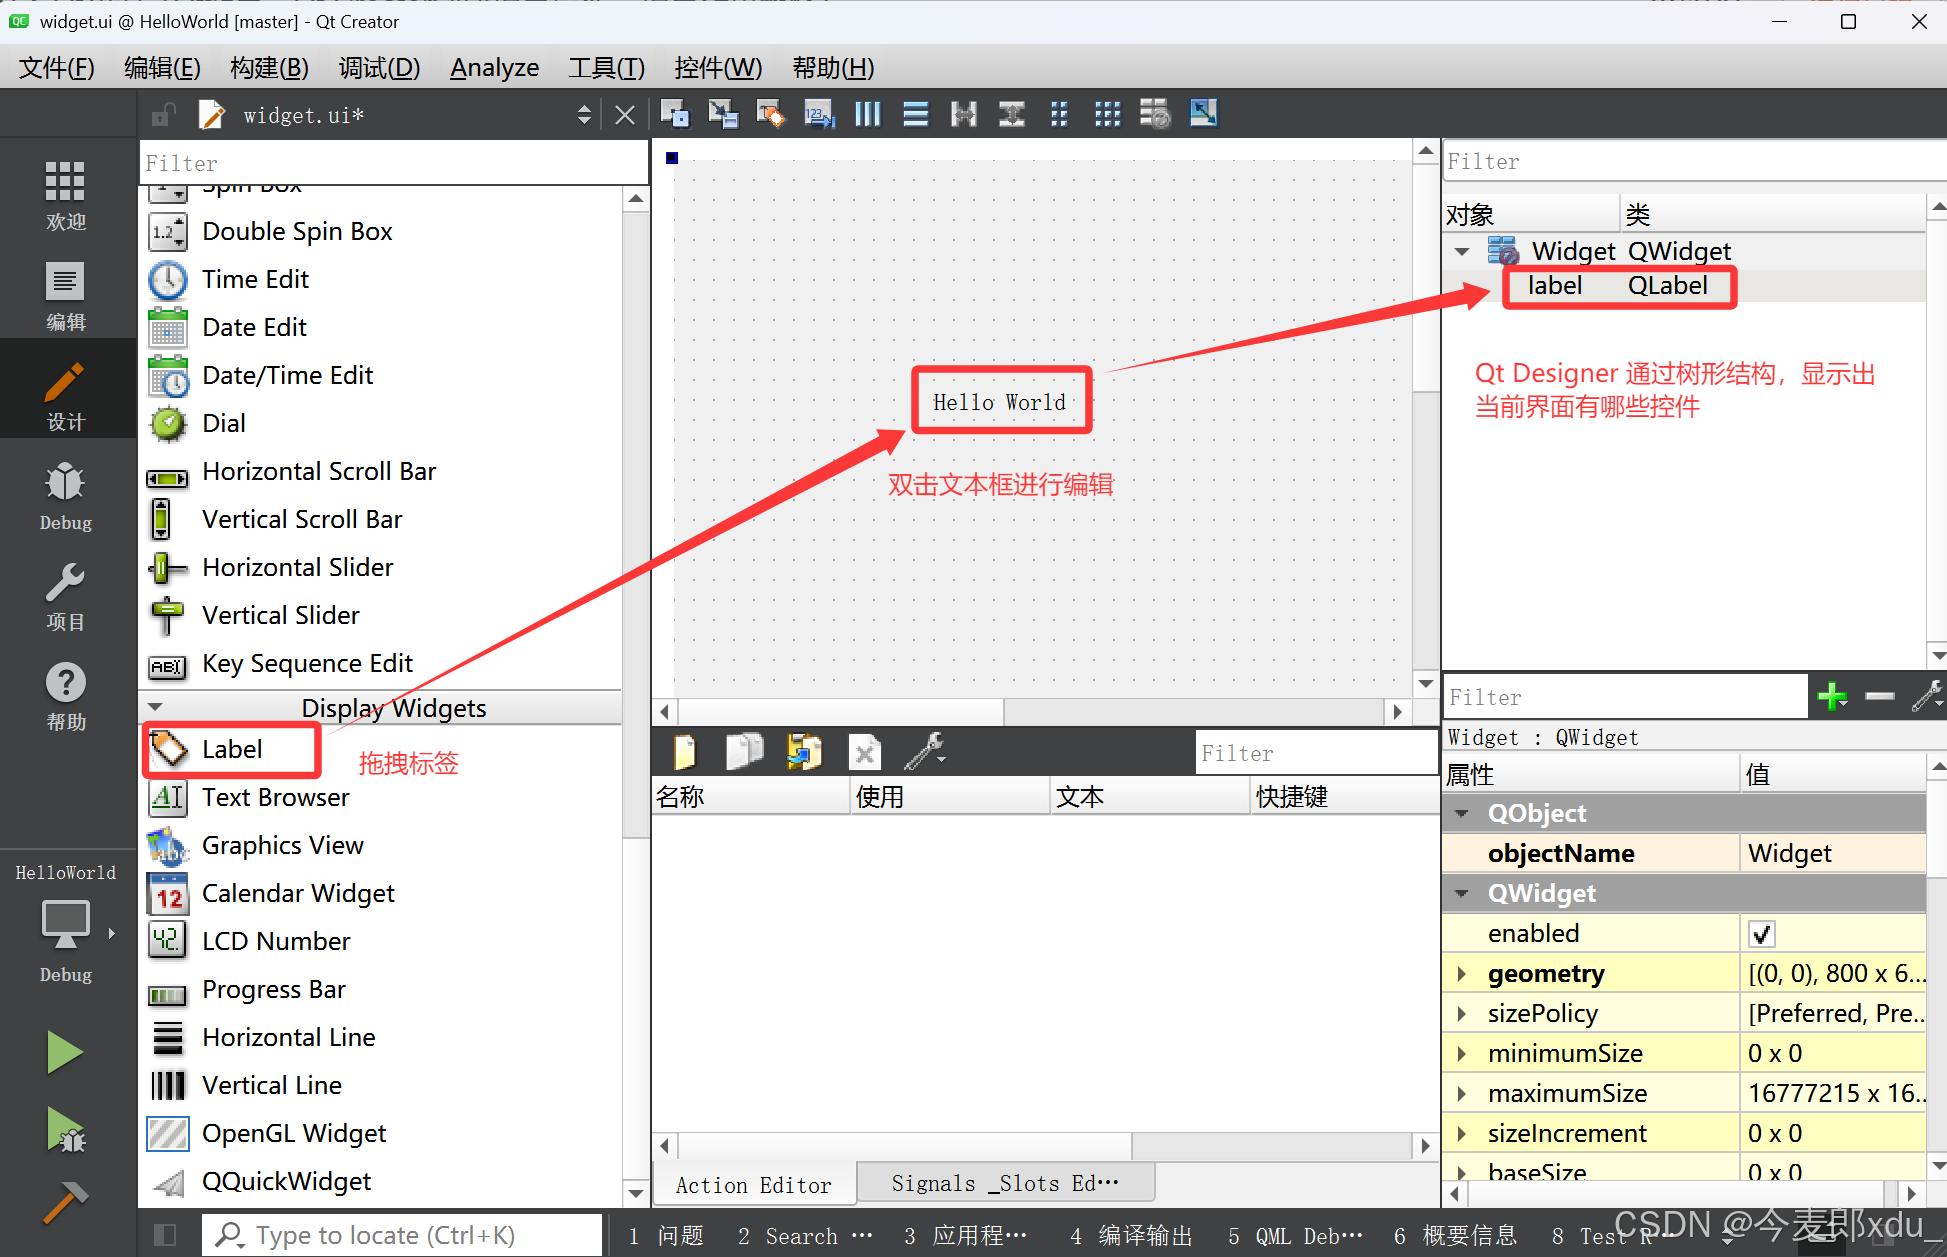The height and width of the screenshot is (1257, 1947).
Task: Open the Debug mode in sidebar
Action: (x=66, y=496)
